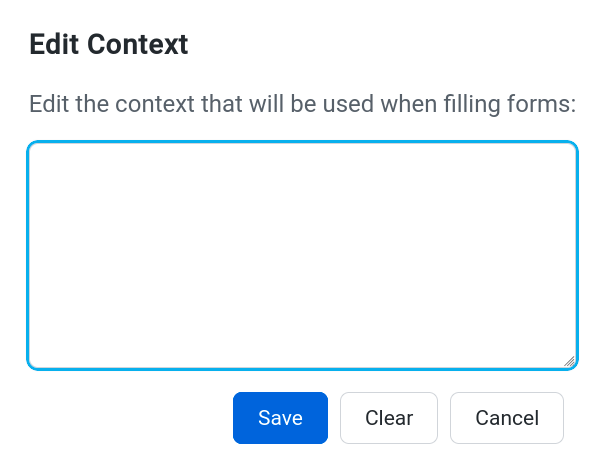The height and width of the screenshot is (472, 604).
Task: Wipe the text with the Clear button
Action: tap(389, 418)
